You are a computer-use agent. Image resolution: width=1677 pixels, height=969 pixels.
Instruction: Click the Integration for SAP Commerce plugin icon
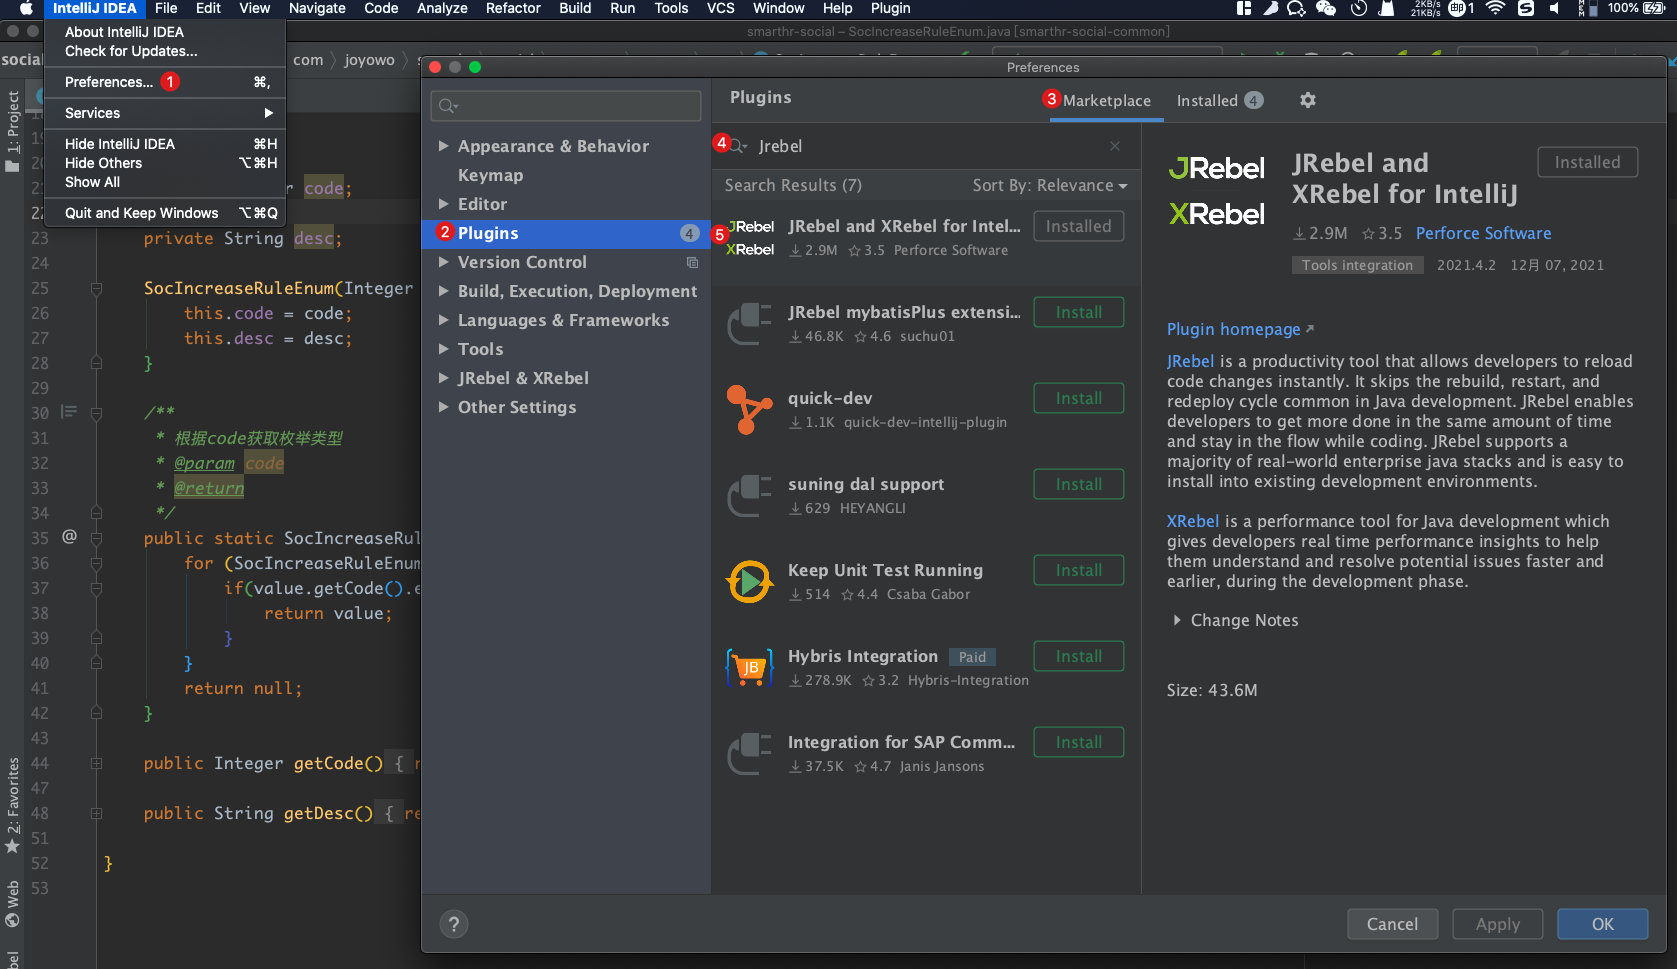tap(750, 754)
